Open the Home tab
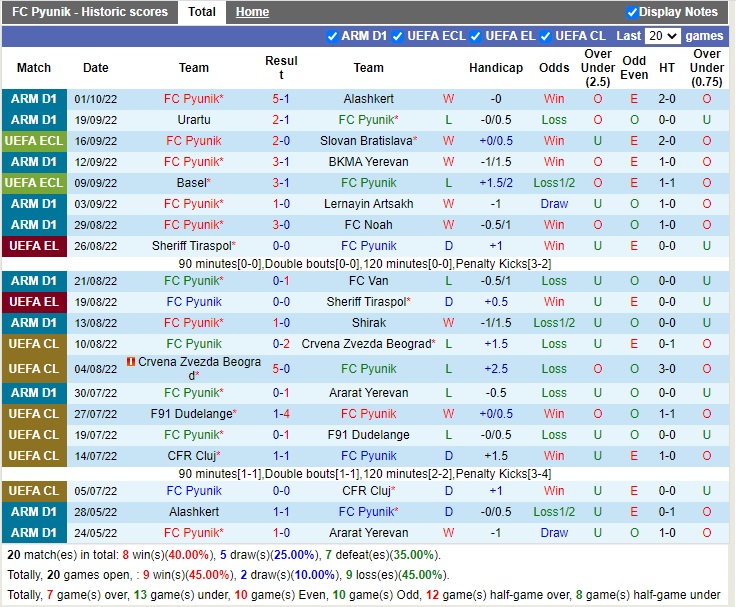736x607 pixels. pos(252,12)
